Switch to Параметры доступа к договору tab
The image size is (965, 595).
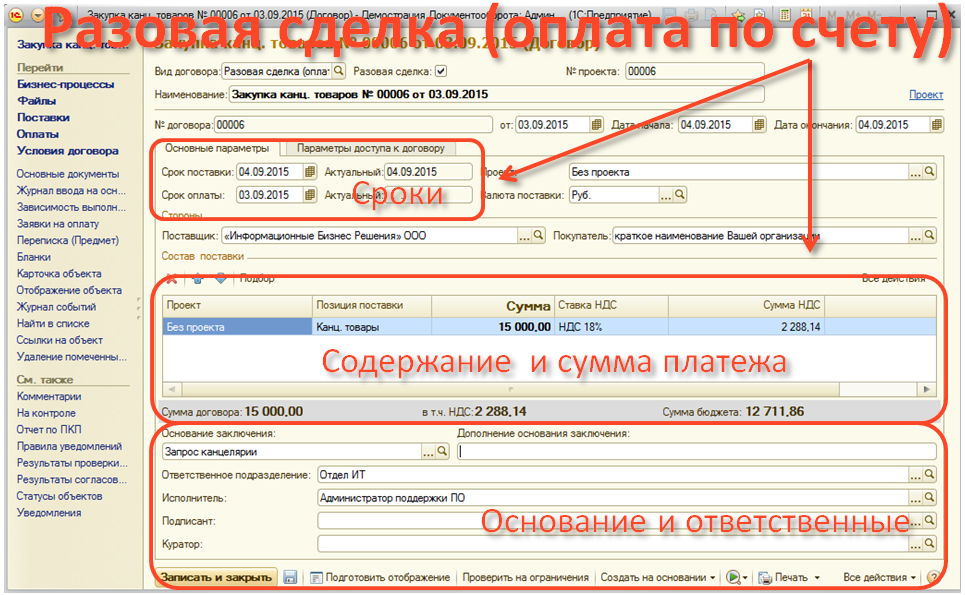pyautogui.click(x=371, y=148)
